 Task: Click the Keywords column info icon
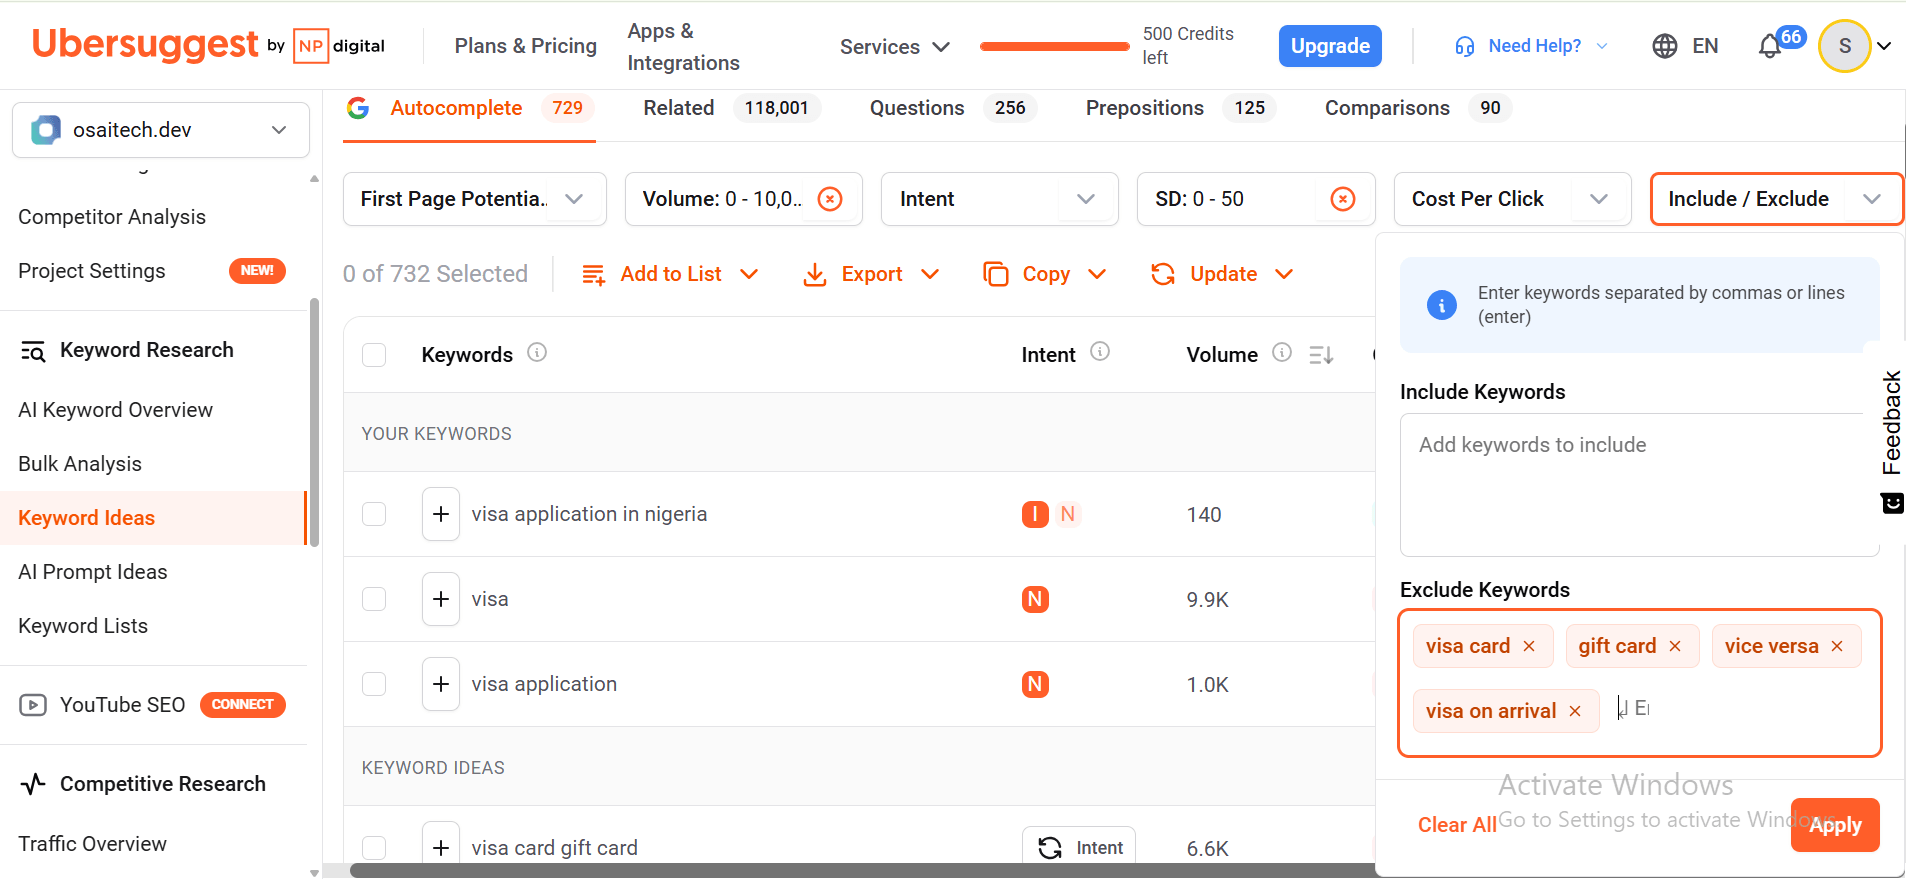tap(537, 352)
